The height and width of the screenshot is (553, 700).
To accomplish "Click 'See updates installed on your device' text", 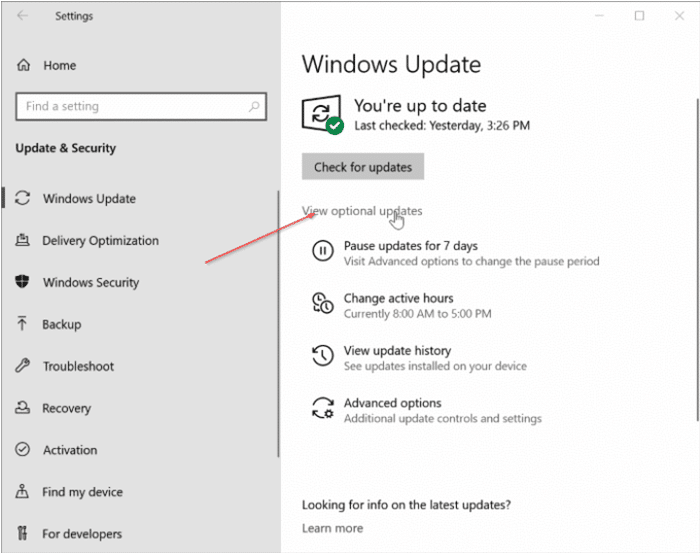I will [435, 366].
